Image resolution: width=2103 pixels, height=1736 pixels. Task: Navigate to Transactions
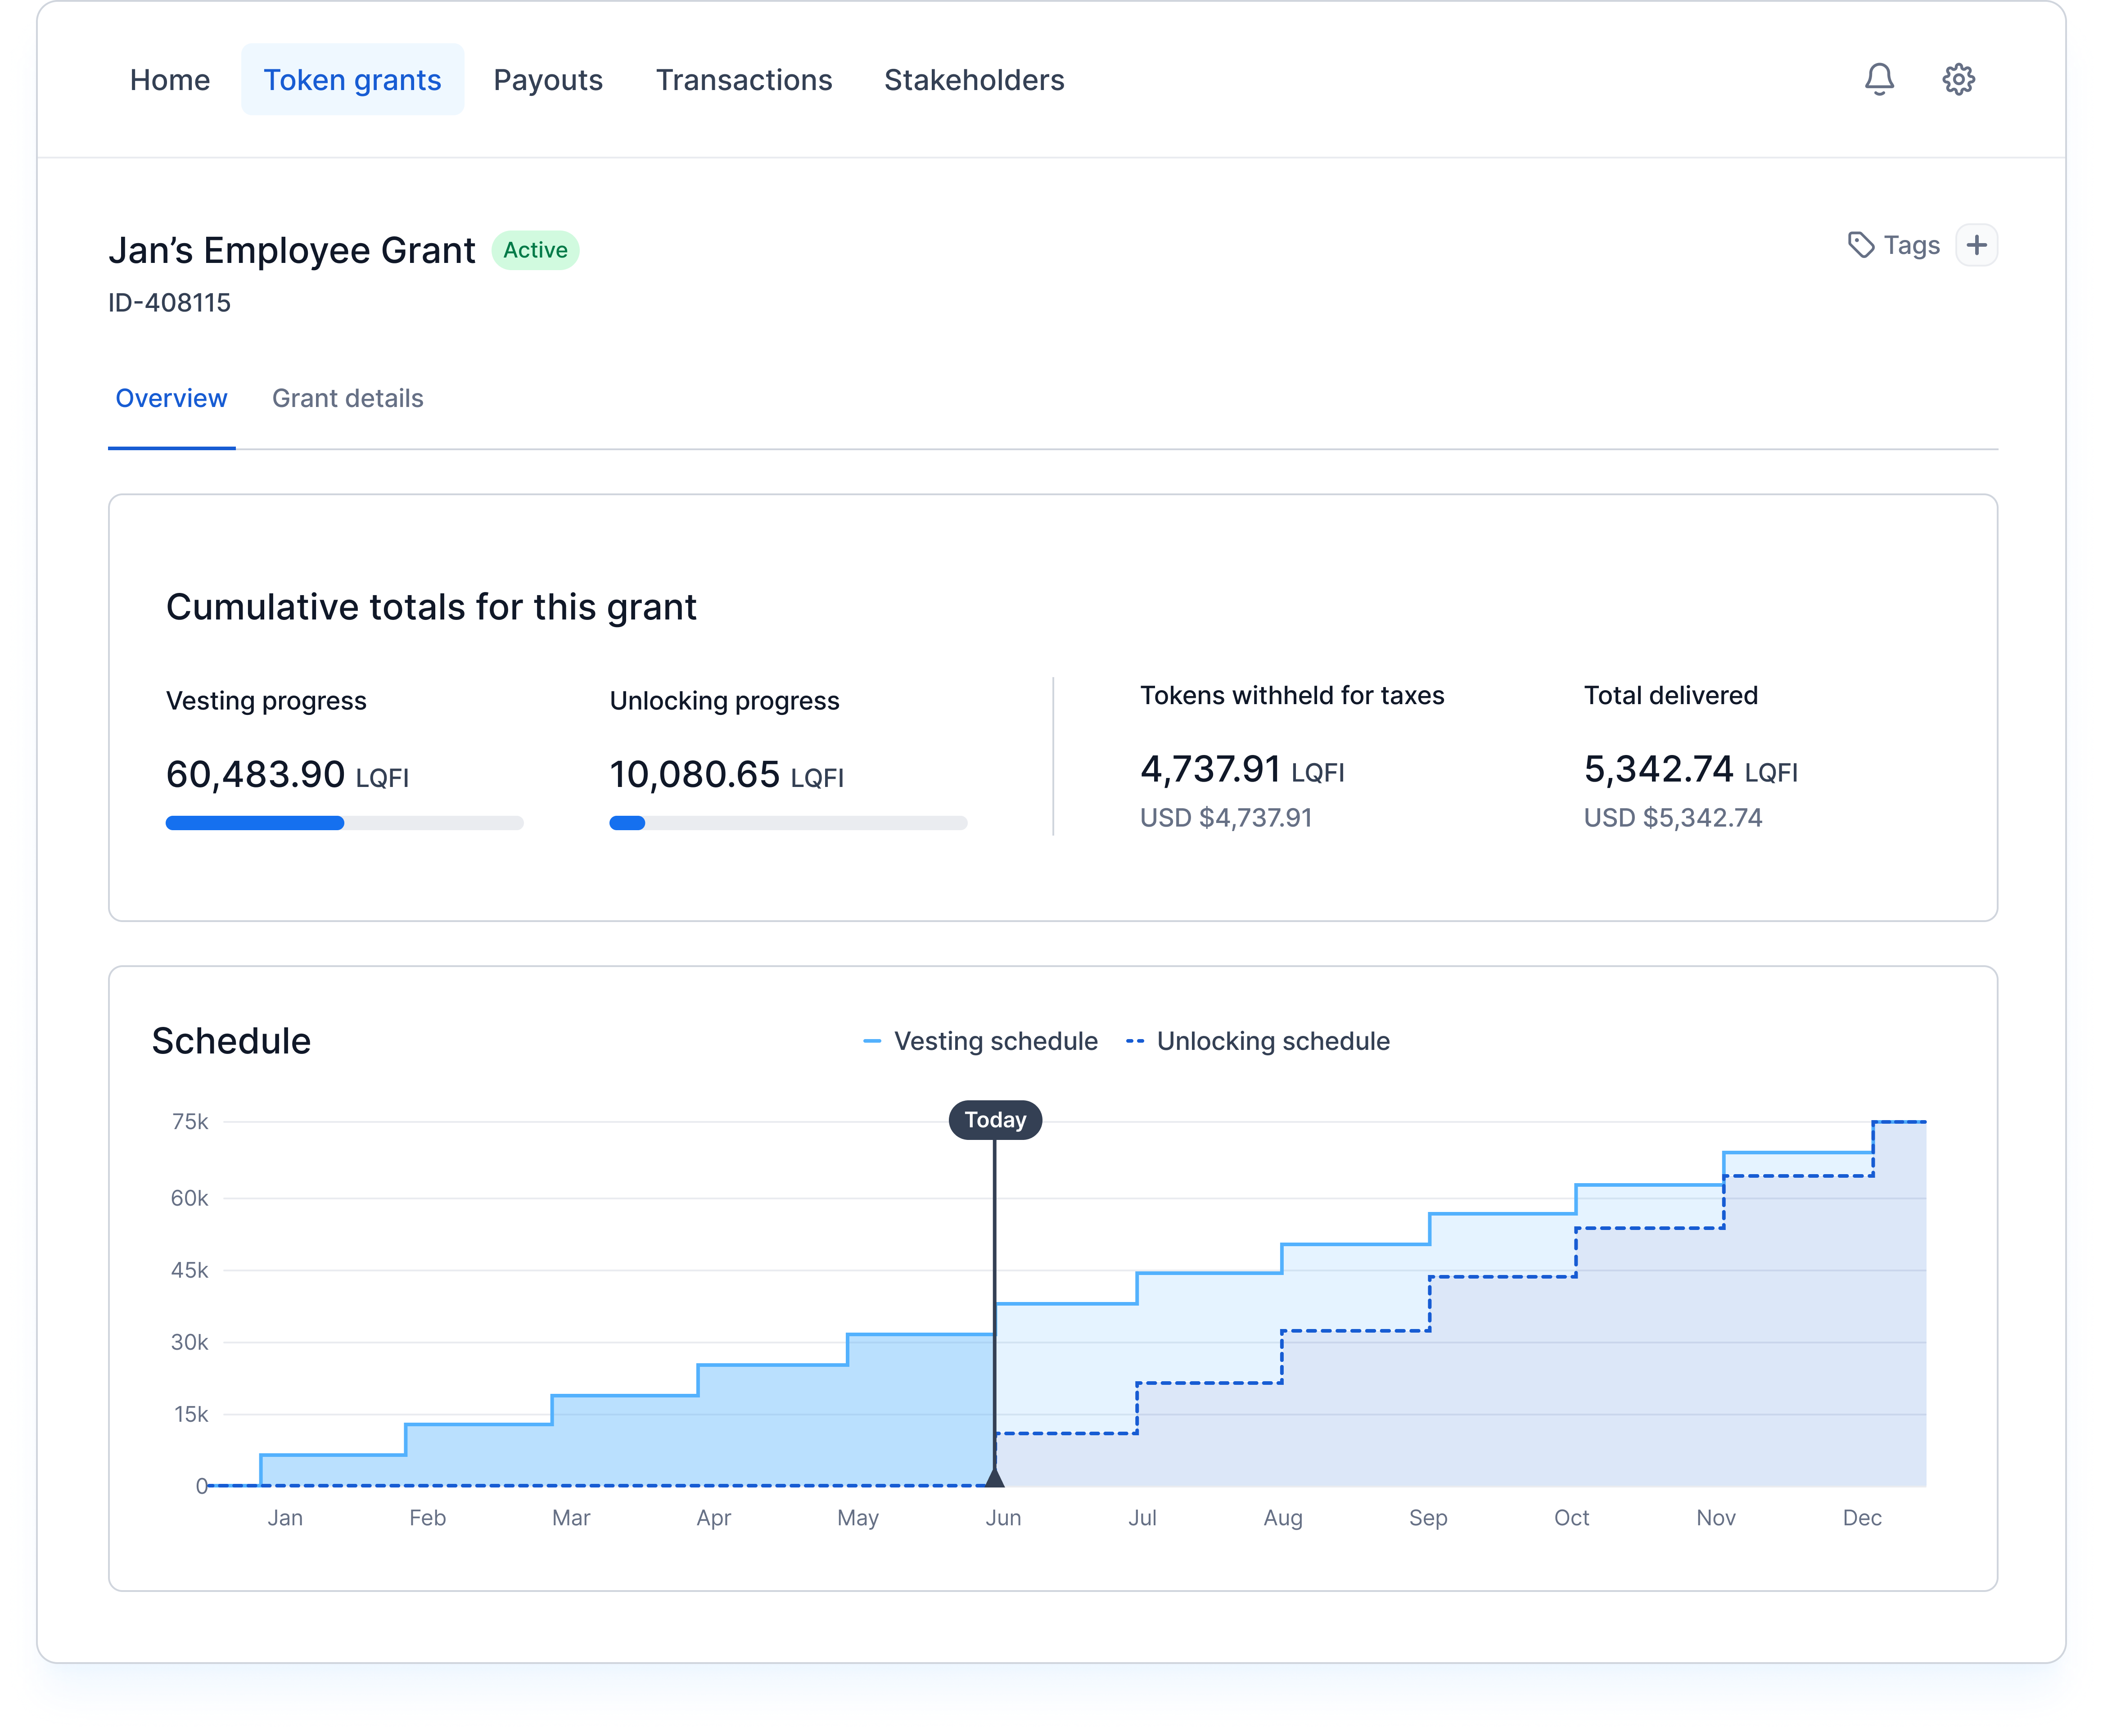[x=744, y=80]
